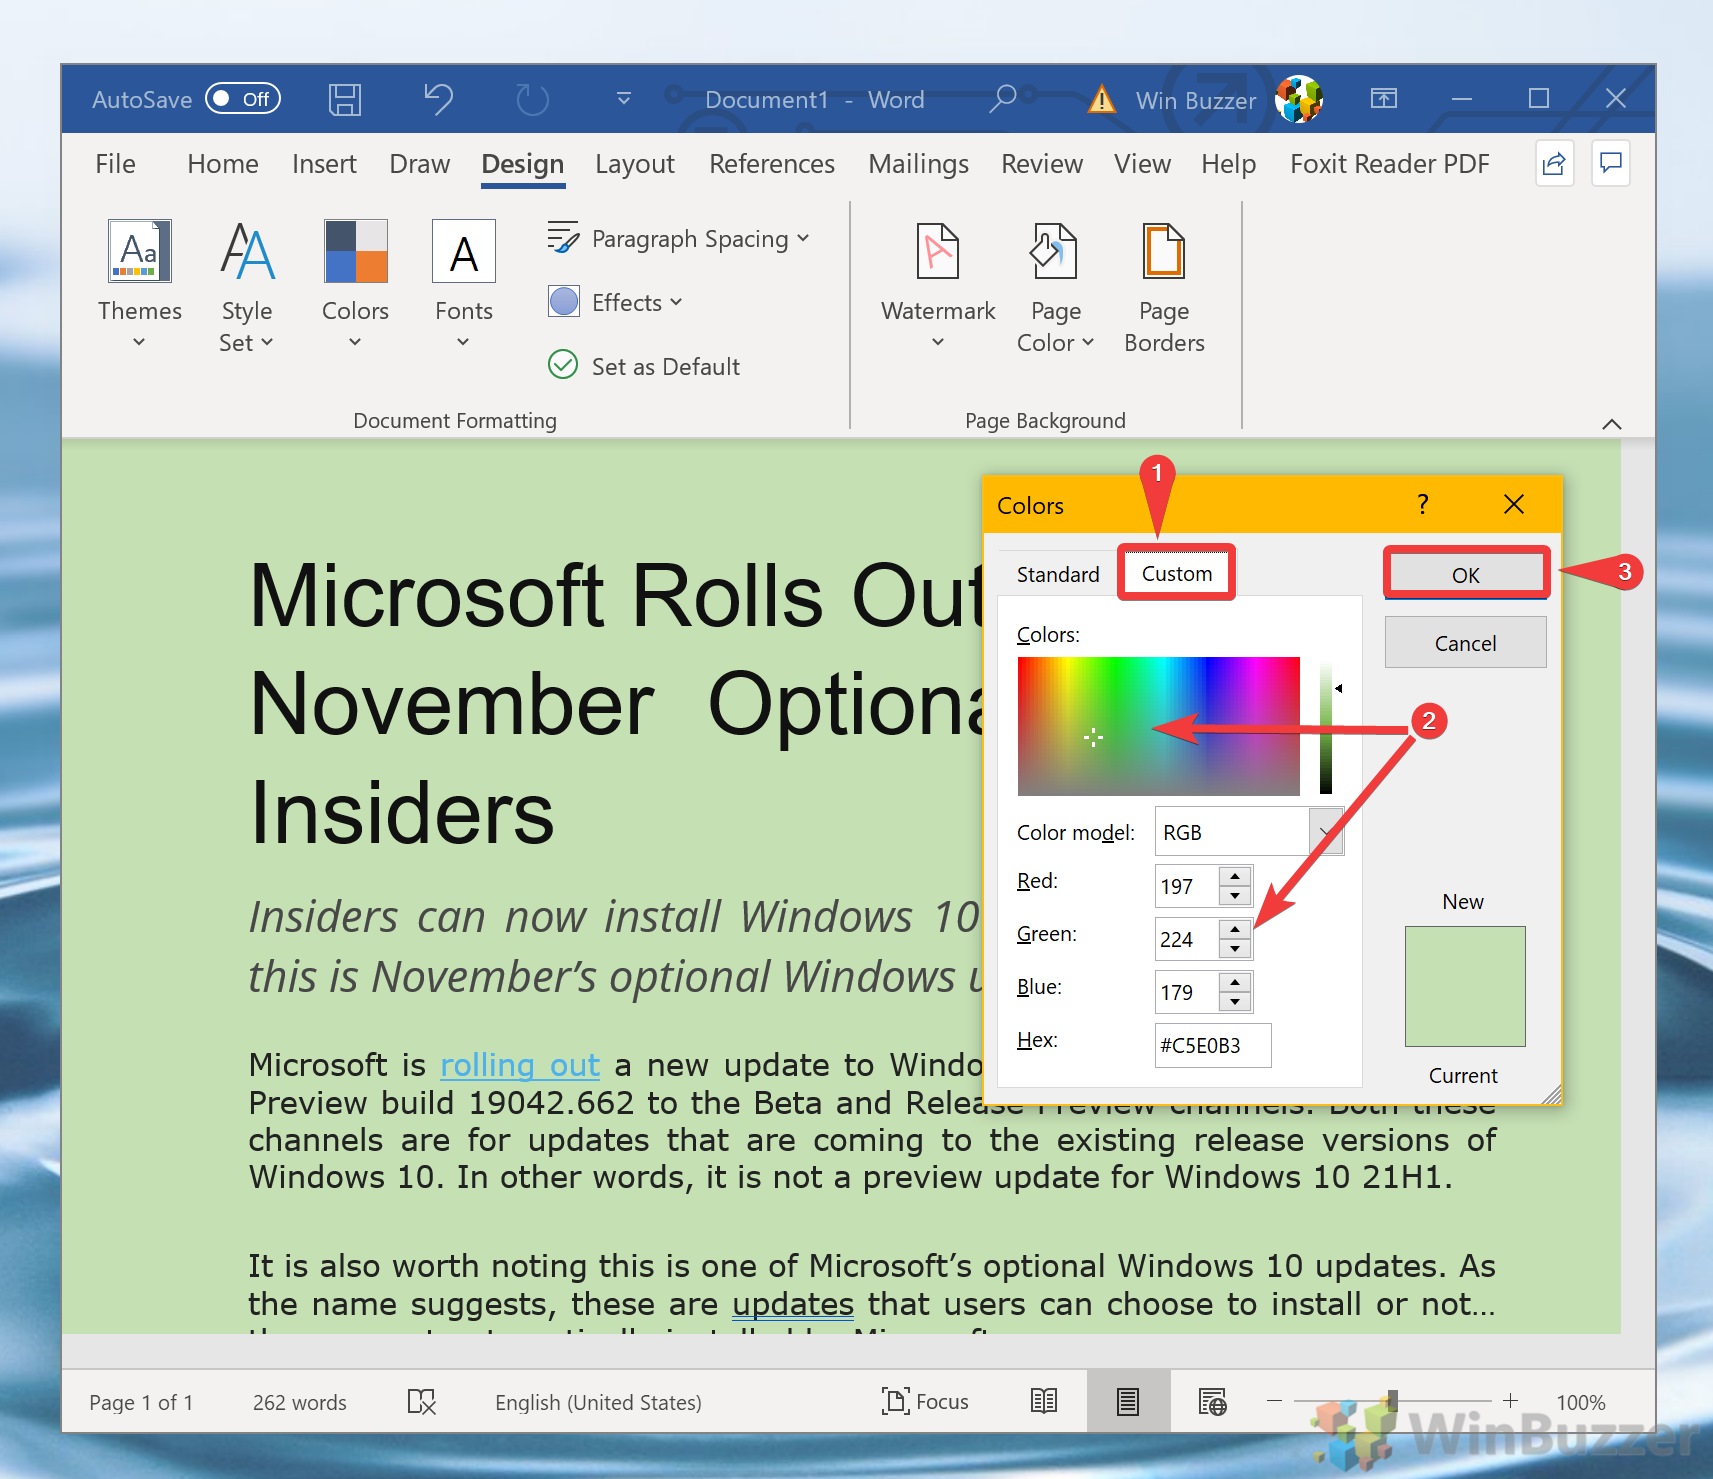
Task: Click the Watermark icon
Action: [x=938, y=251]
